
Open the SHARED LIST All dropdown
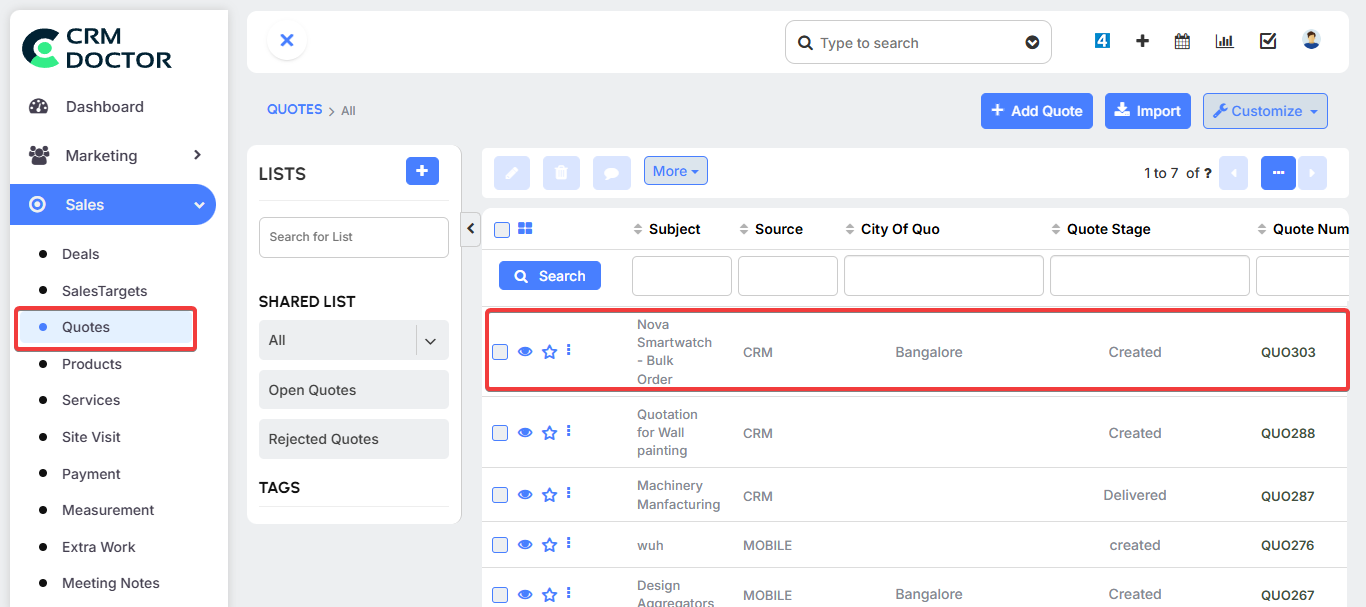[353, 340]
